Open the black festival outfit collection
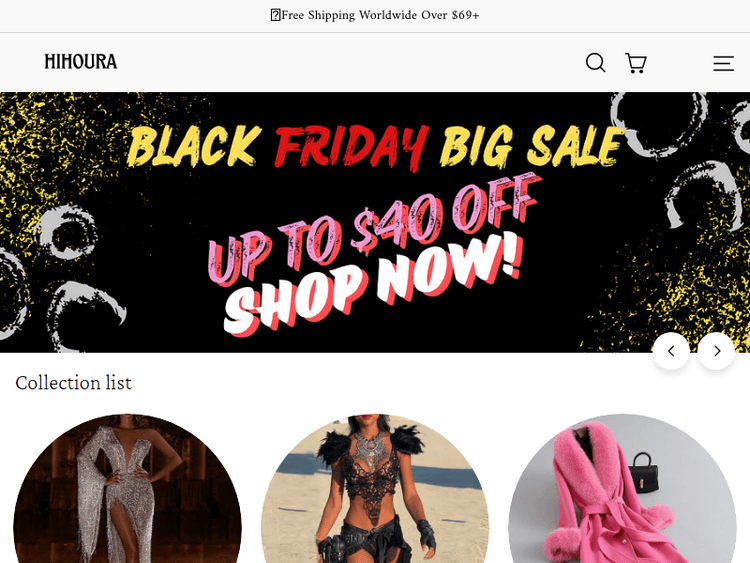Screen dimensions: 750x563 (375, 488)
